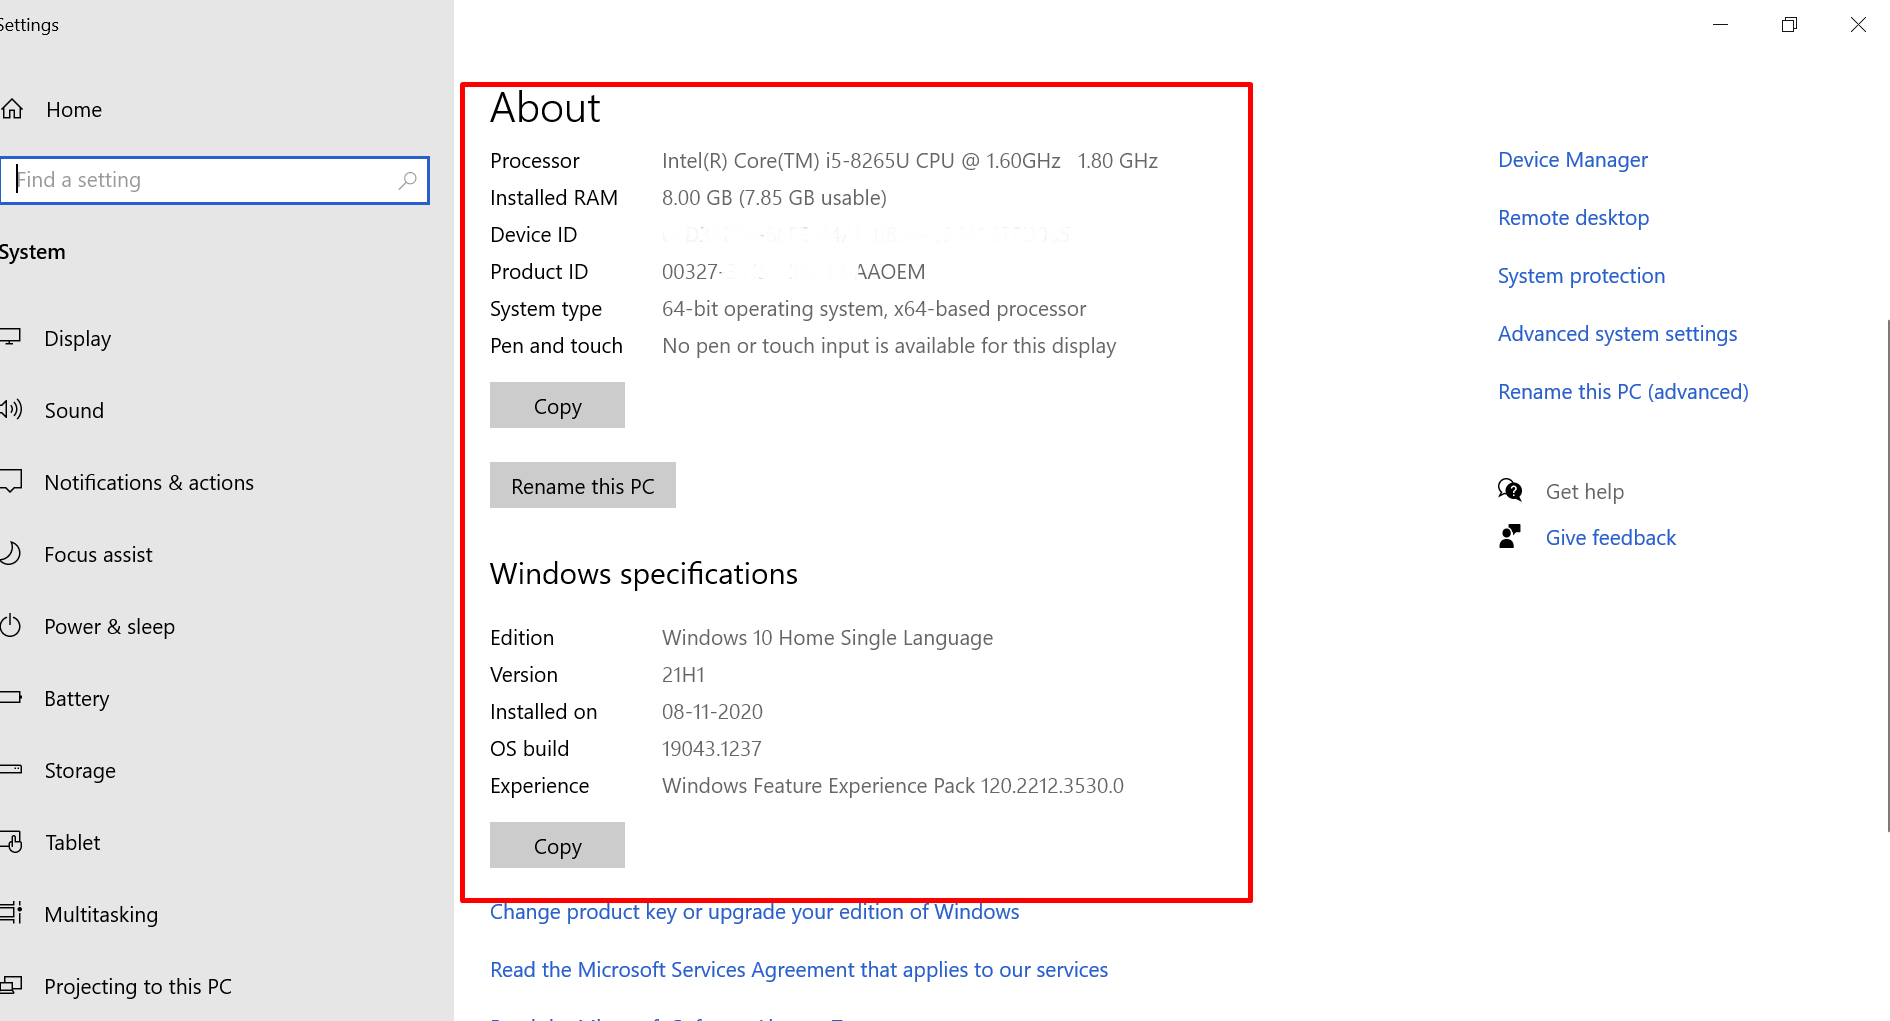Open Advanced system settings

tap(1617, 333)
